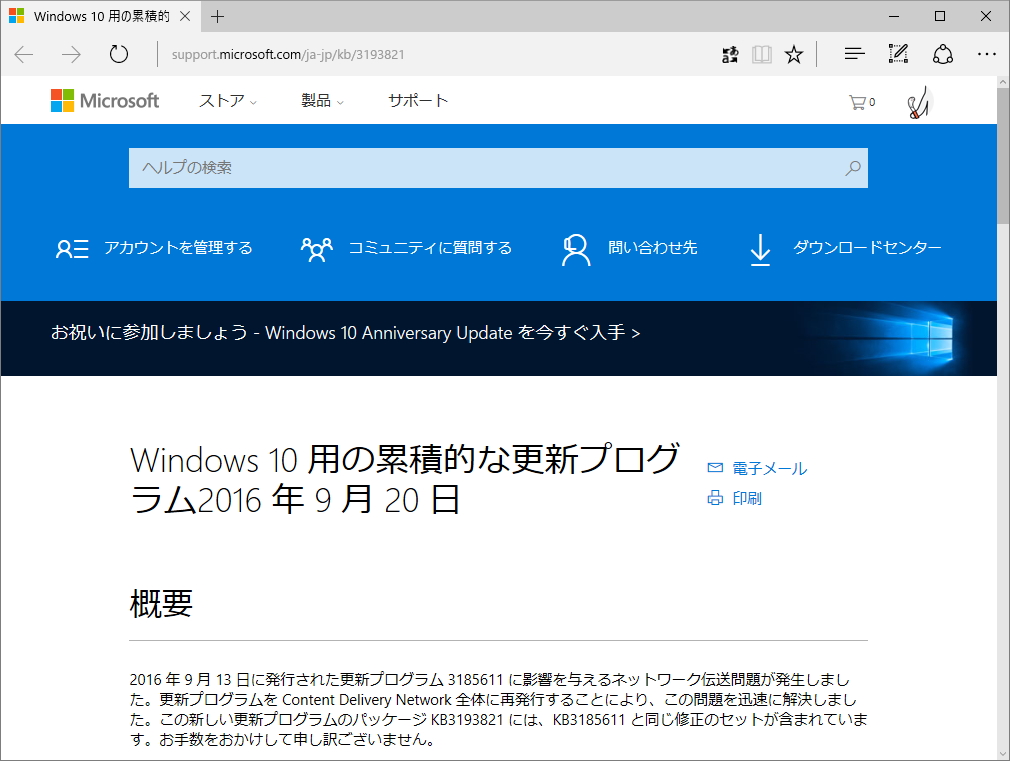
Task: Open reading view book icon
Action: tap(762, 55)
